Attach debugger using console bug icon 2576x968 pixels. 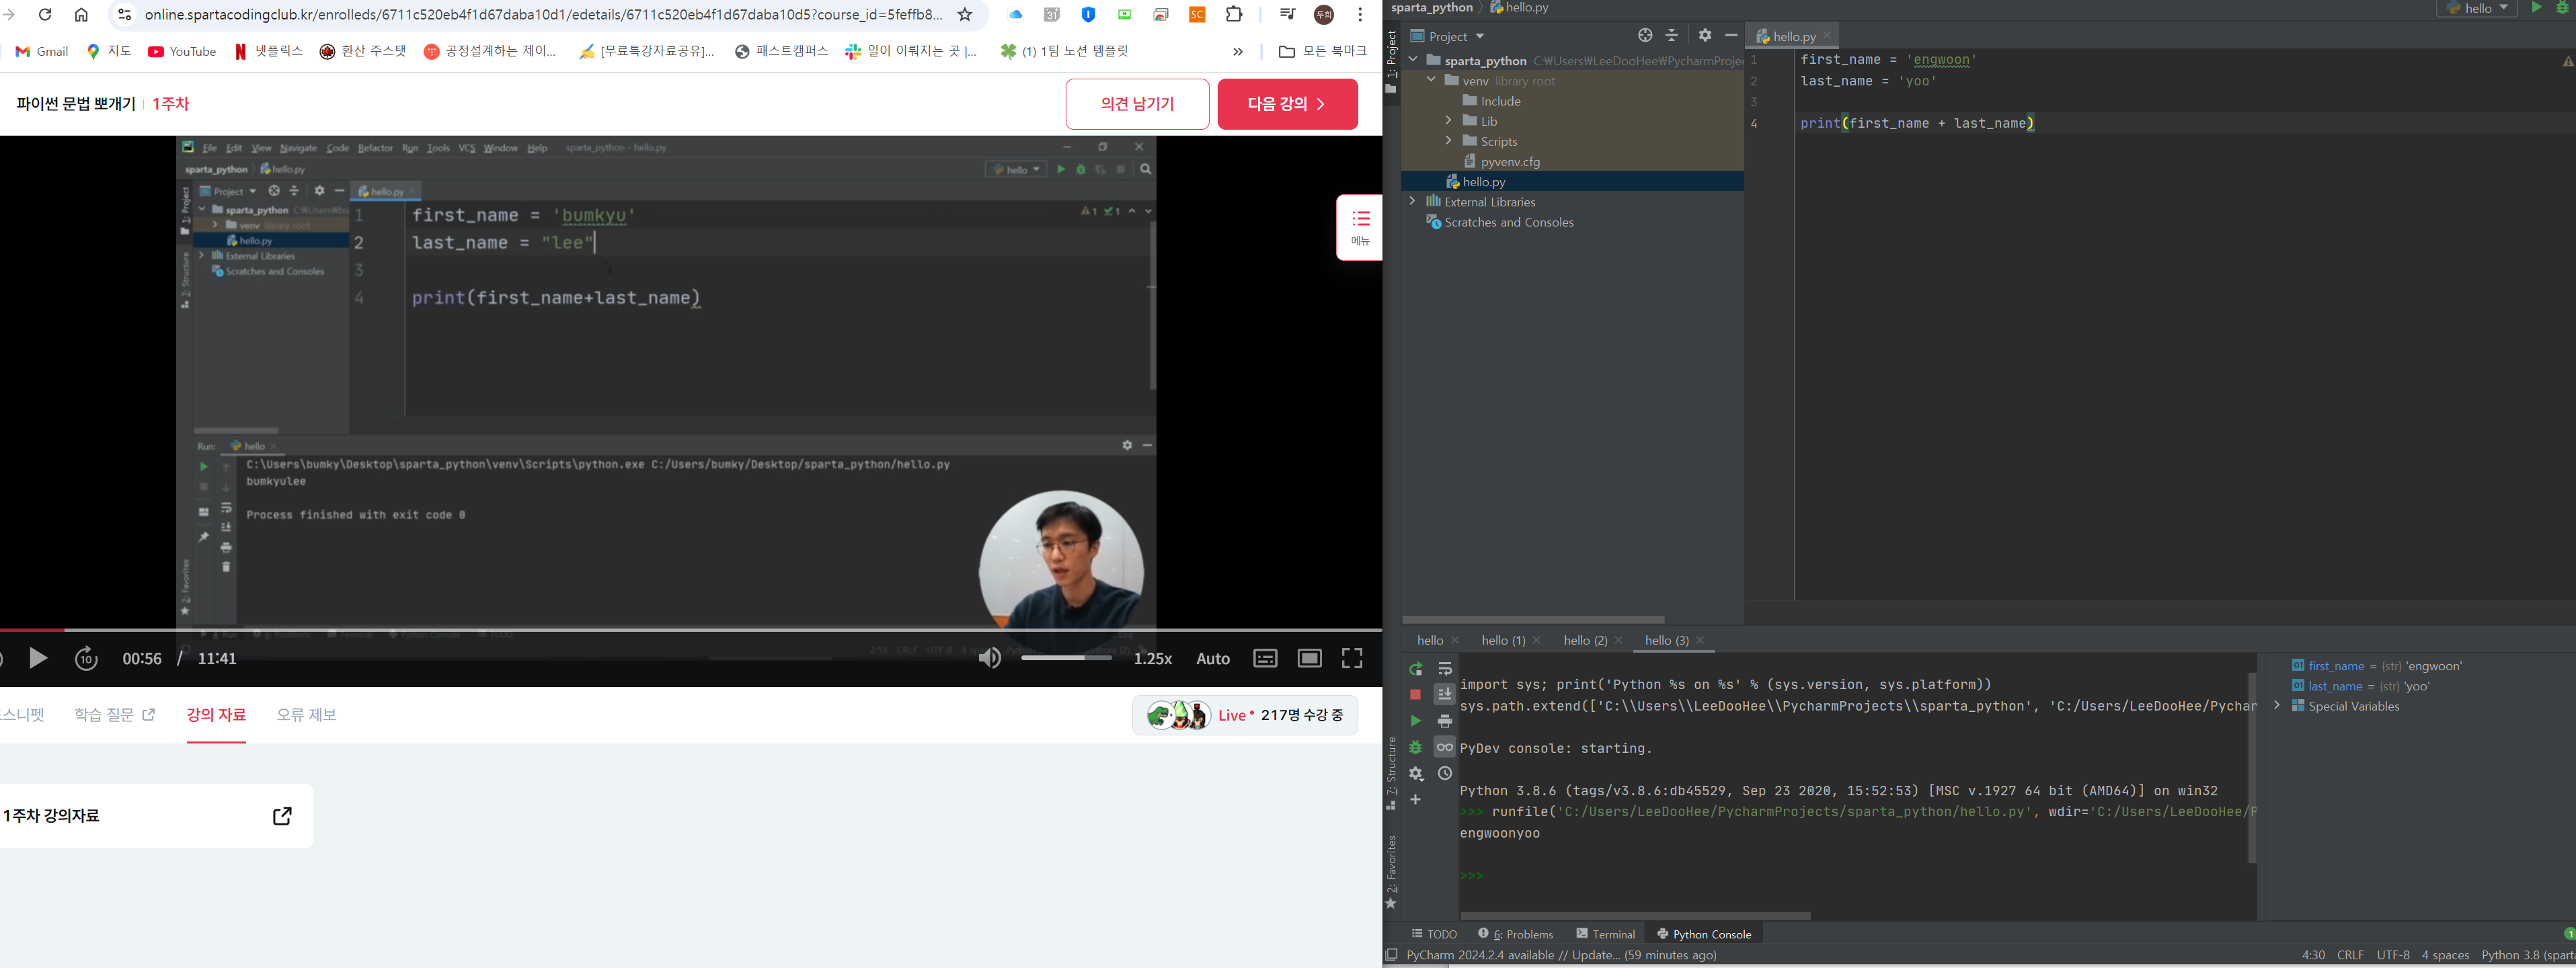[x=1415, y=747]
